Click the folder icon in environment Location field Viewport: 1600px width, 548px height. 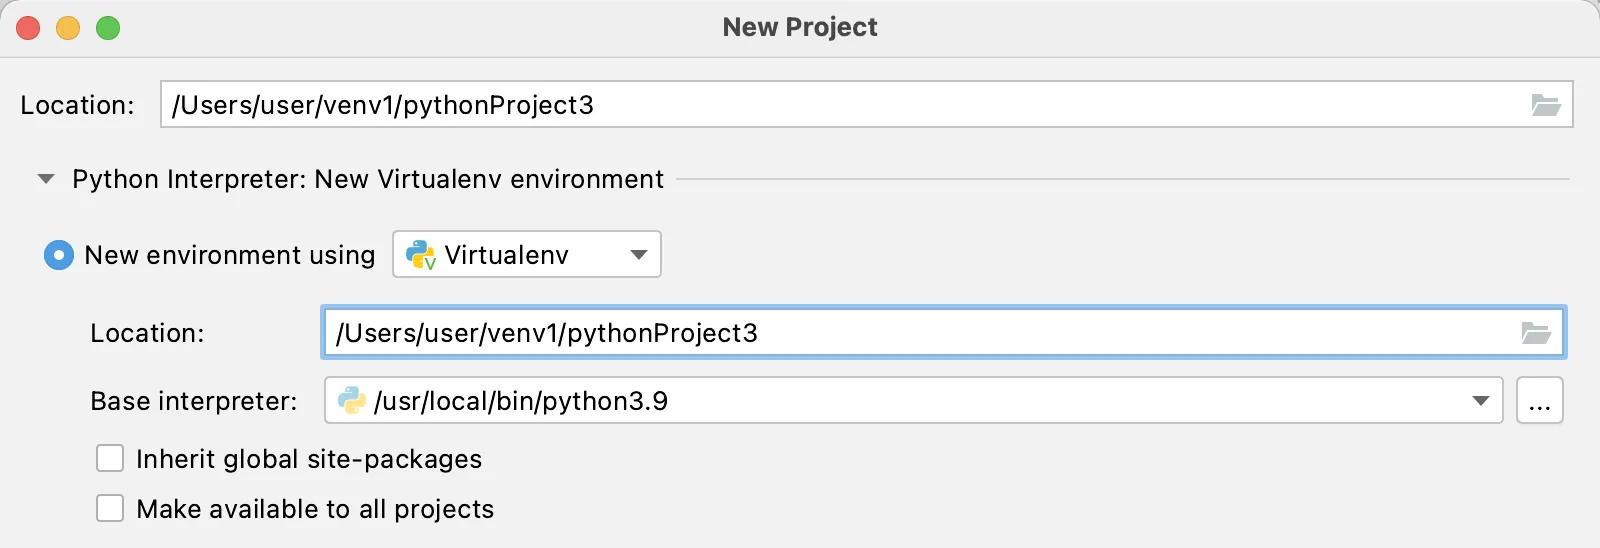point(1536,333)
